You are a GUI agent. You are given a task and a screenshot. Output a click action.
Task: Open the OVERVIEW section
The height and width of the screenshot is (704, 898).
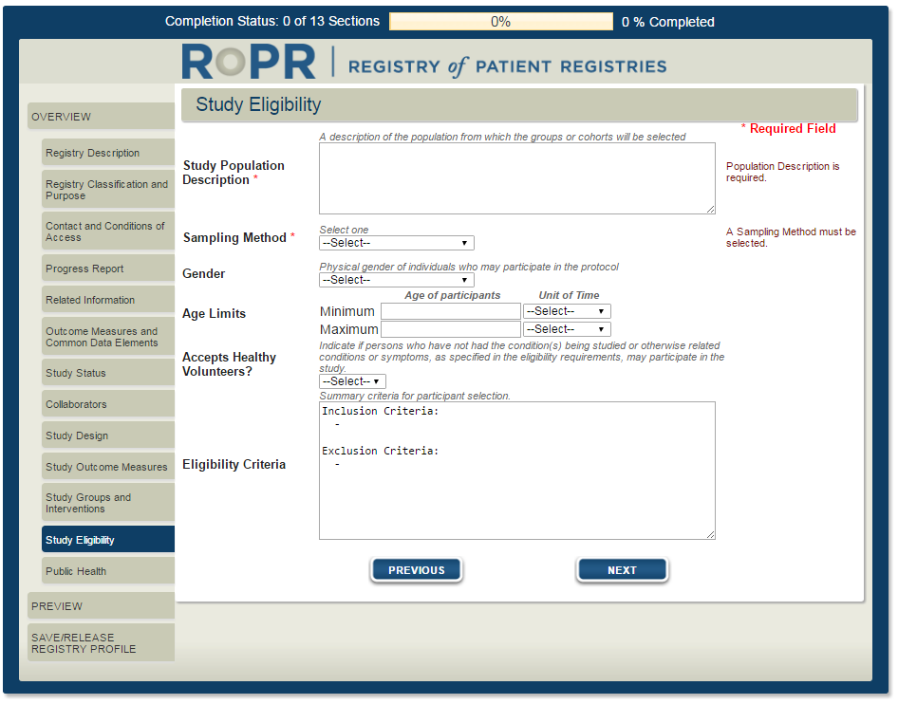pyautogui.click(x=101, y=116)
